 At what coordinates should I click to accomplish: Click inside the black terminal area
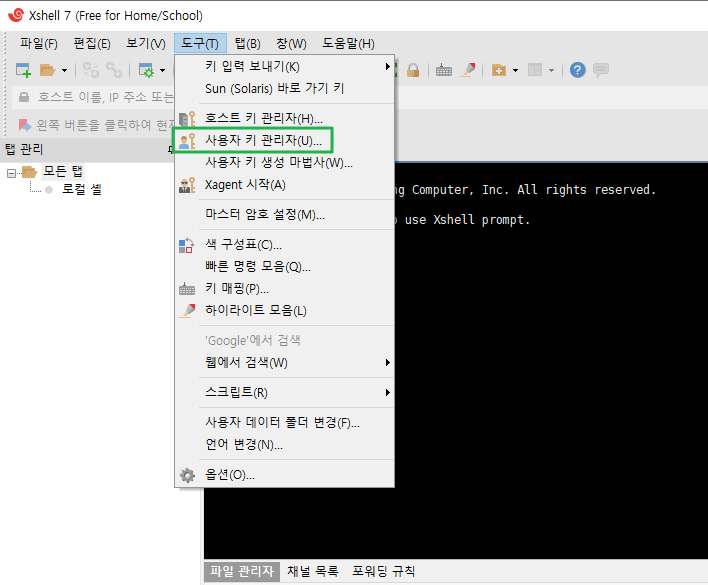click(x=551, y=361)
